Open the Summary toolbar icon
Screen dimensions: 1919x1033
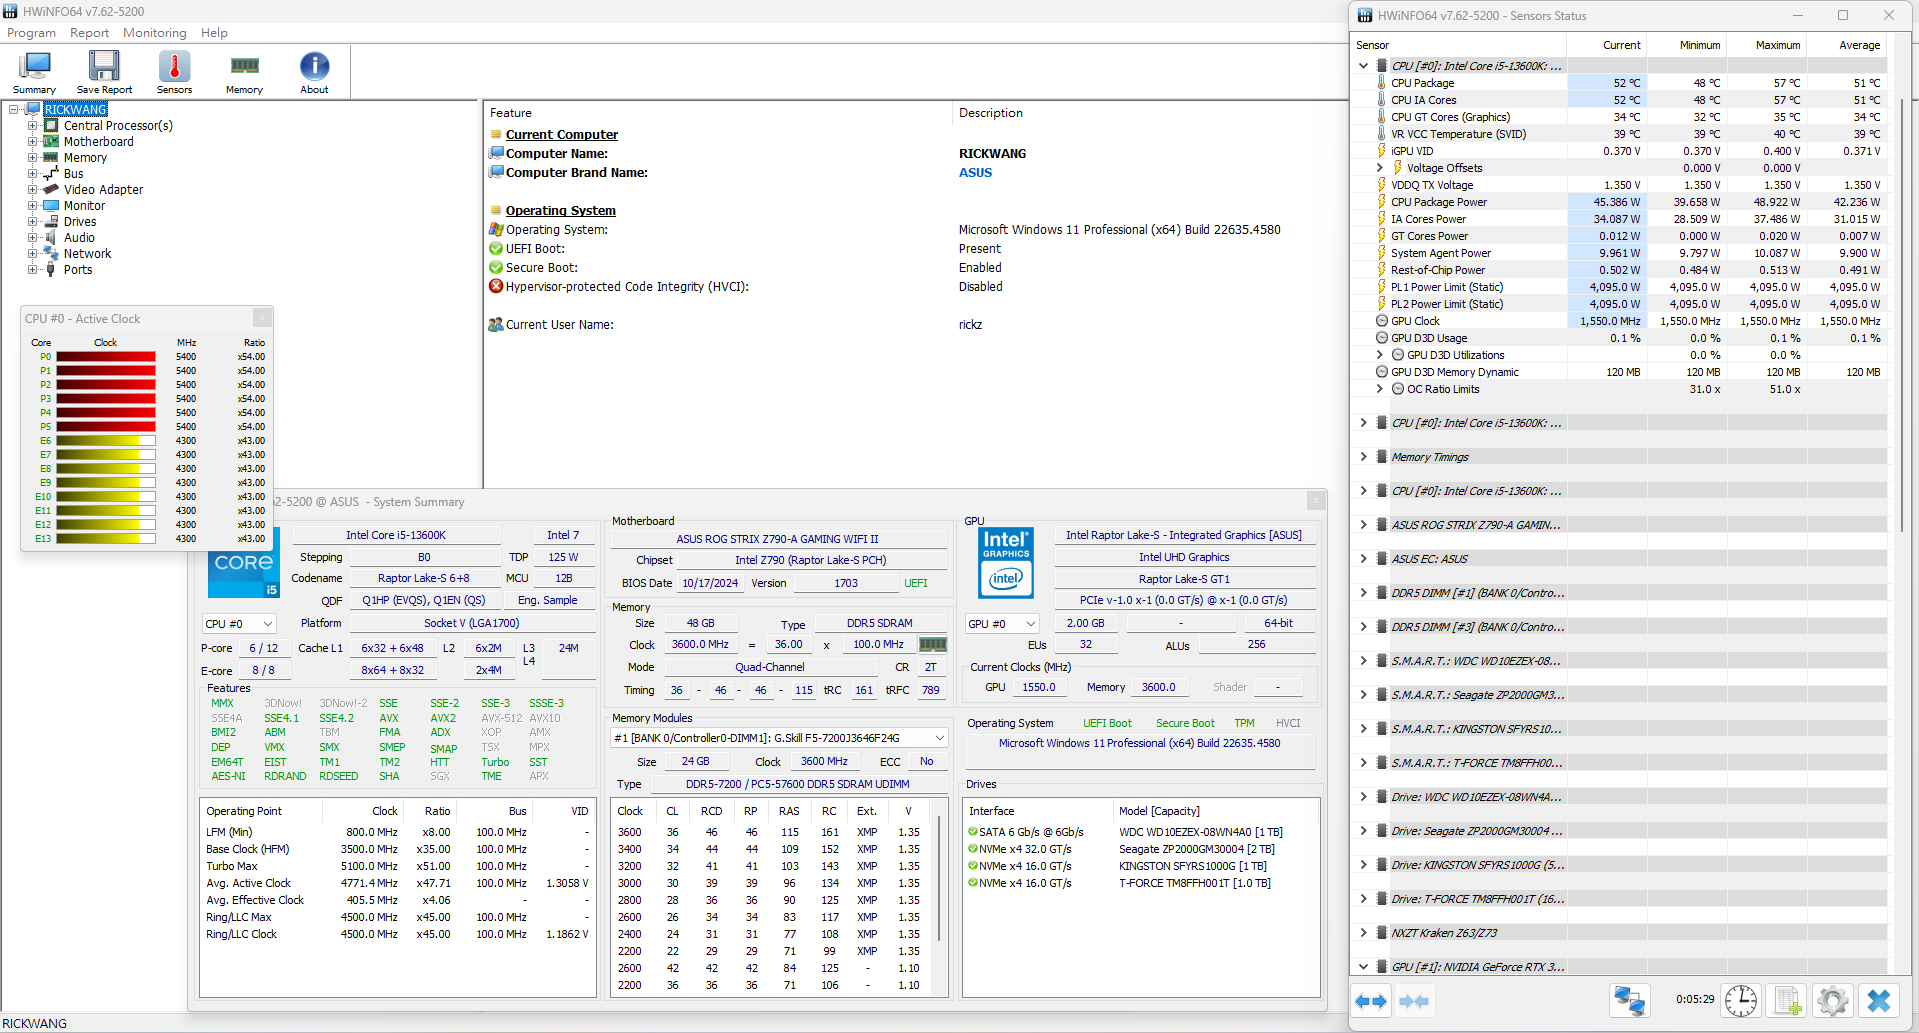coord(34,72)
